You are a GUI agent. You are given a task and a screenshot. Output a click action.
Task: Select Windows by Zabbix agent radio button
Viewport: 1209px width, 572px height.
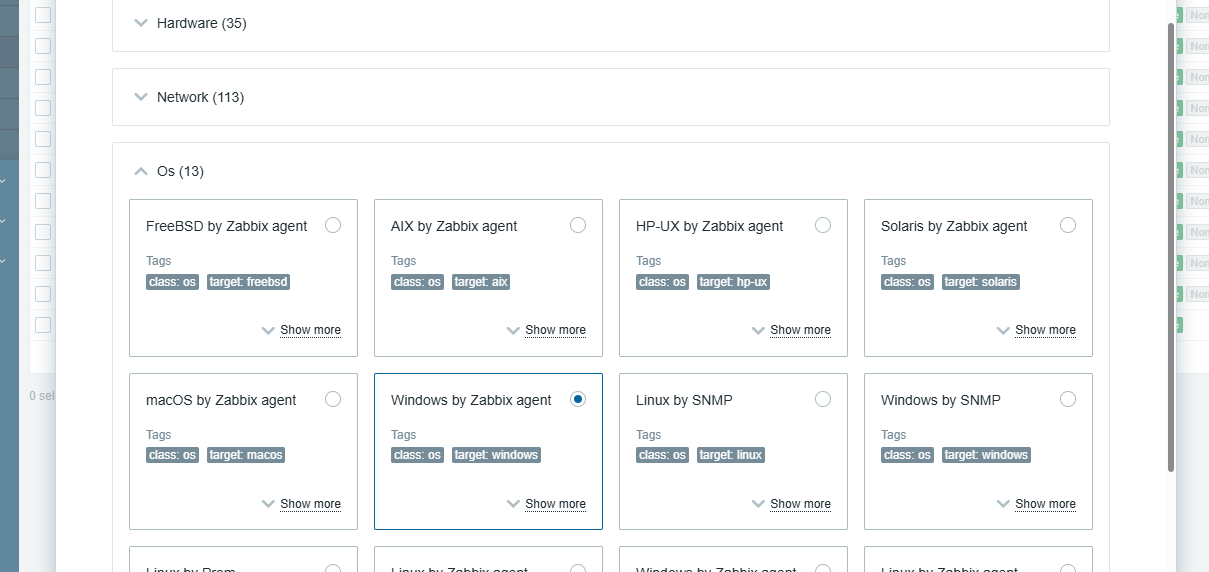(x=578, y=399)
